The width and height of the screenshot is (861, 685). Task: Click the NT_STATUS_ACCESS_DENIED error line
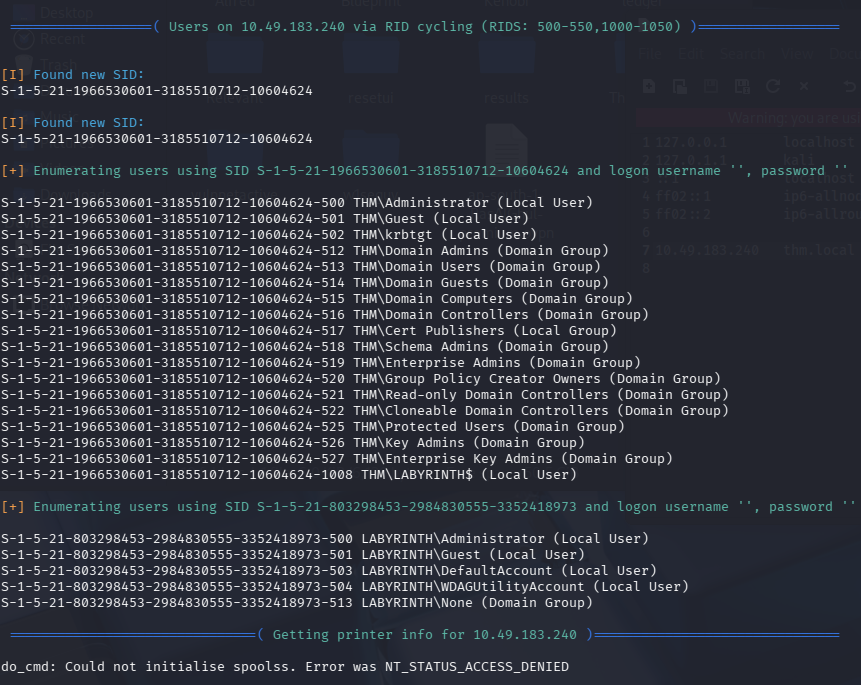pyautogui.click(x=285, y=667)
